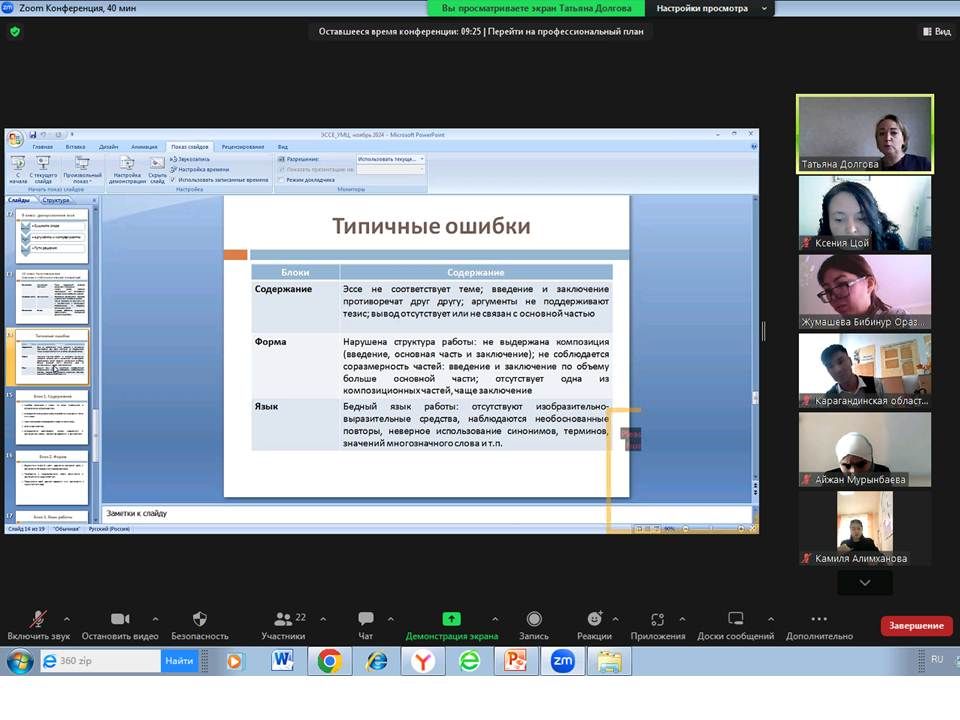The height and width of the screenshot is (720, 960).
Task: Expand audio options arrow beside microphone
Action: coord(67,619)
